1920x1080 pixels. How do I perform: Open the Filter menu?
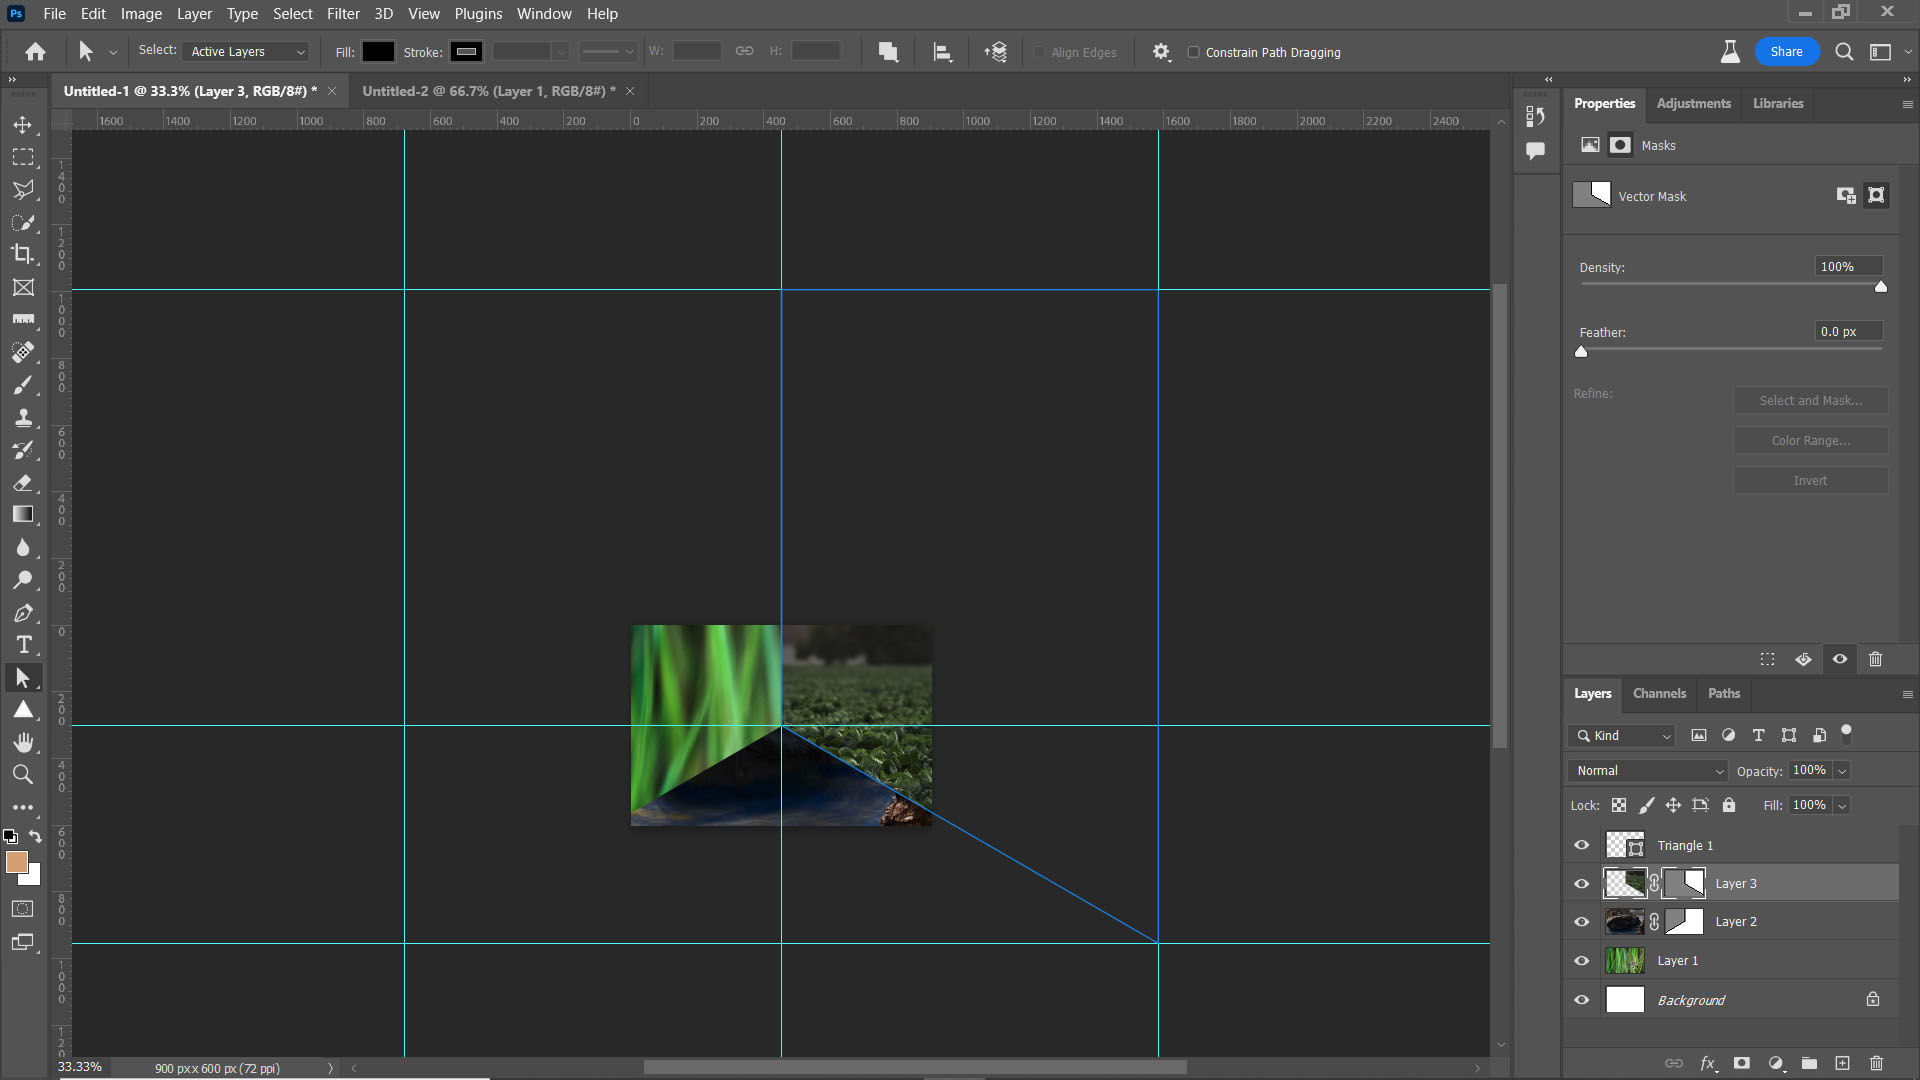[x=343, y=13]
